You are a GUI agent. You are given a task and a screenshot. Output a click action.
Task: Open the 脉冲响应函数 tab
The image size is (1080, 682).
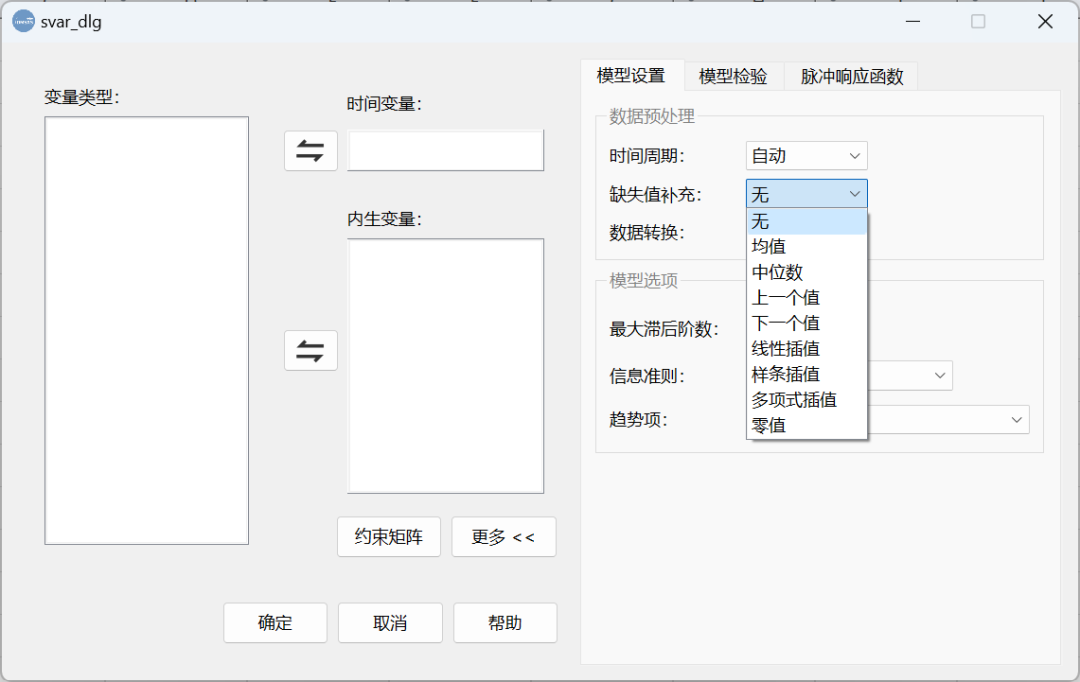pos(851,76)
